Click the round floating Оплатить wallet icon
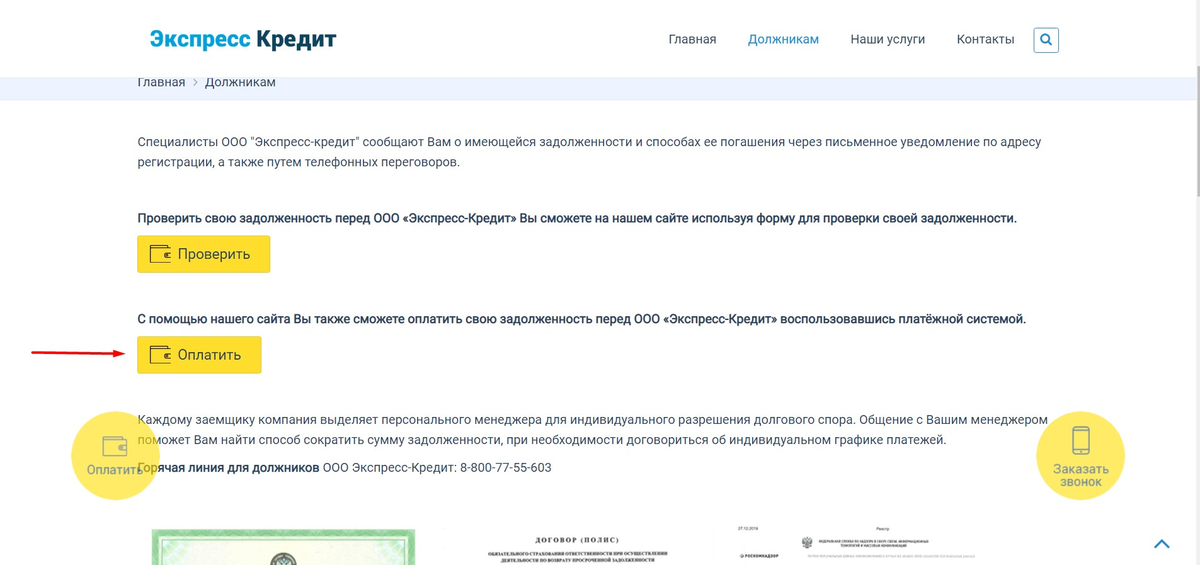1200x565 pixels. coord(115,446)
